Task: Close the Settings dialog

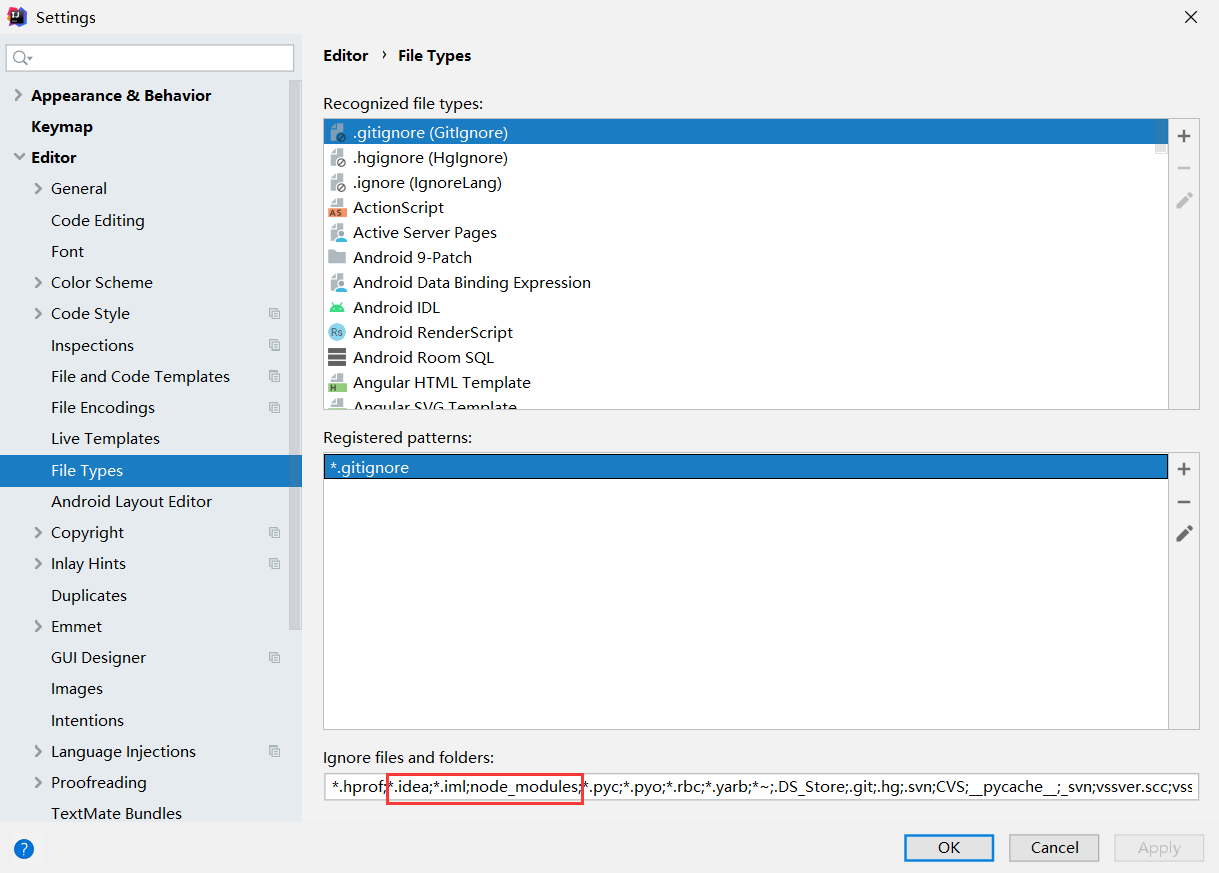Action: [1190, 17]
